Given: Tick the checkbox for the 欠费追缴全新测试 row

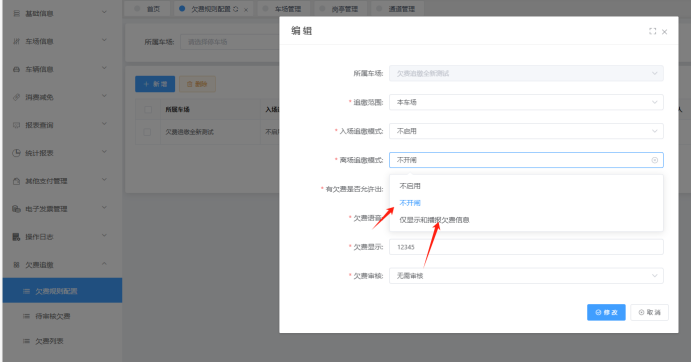Looking at the screenshot, I should pyautogui.click(x=147, y=132).
